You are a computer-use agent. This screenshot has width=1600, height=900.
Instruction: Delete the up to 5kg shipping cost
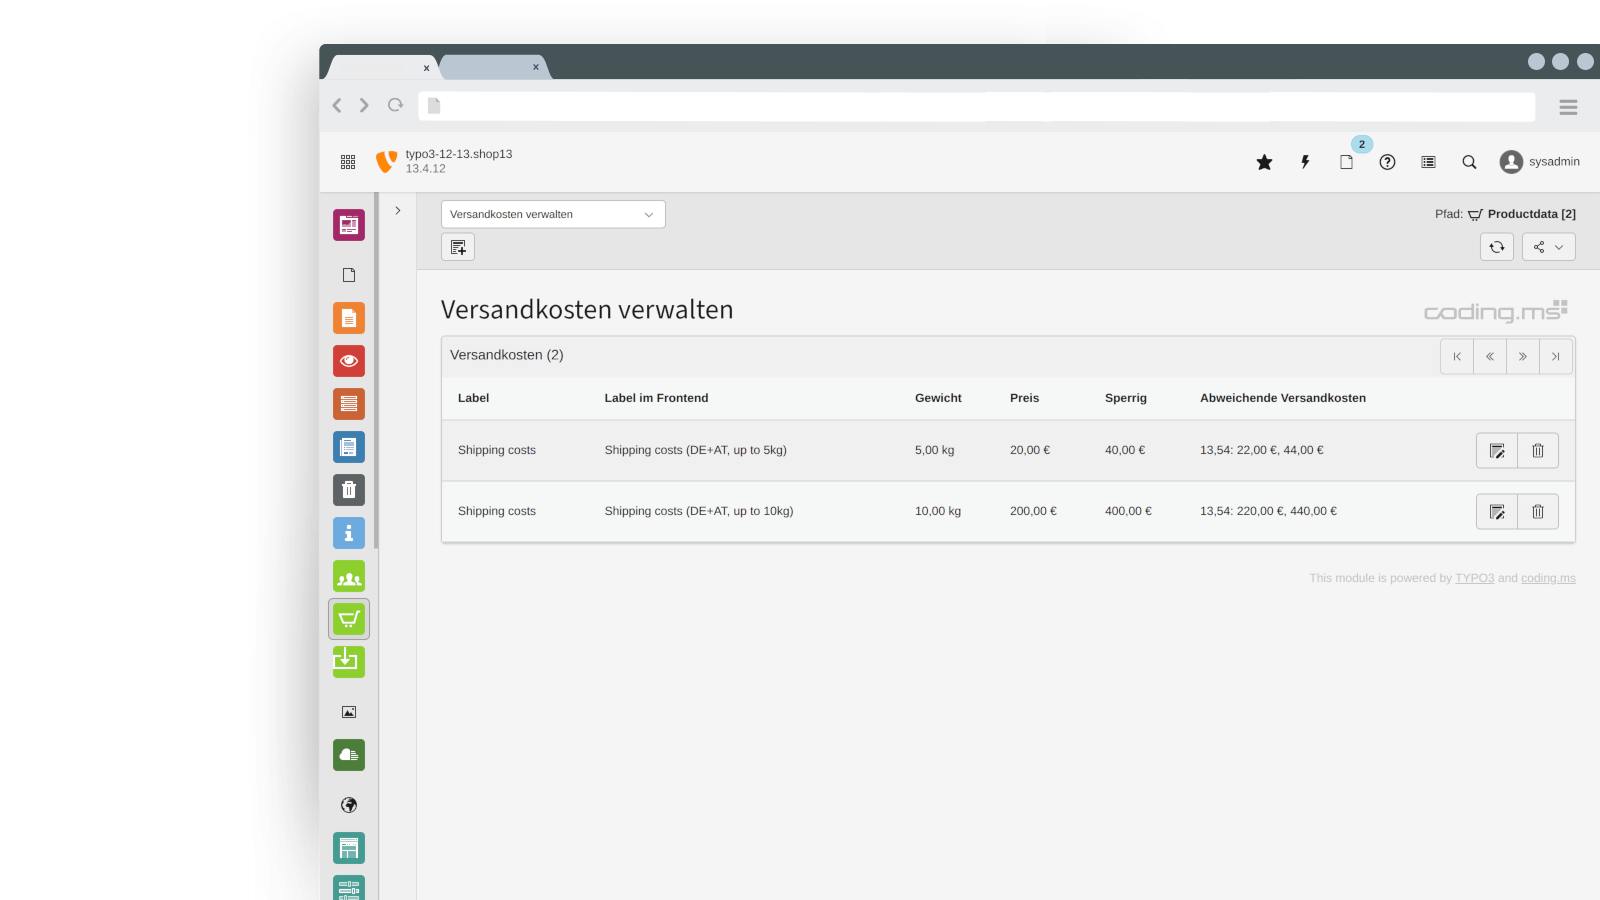[1538, 451]
